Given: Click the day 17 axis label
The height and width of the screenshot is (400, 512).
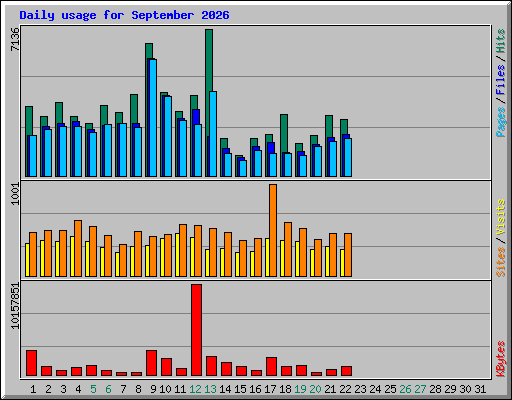Looking at the screenshot, I should pos(271,389).
